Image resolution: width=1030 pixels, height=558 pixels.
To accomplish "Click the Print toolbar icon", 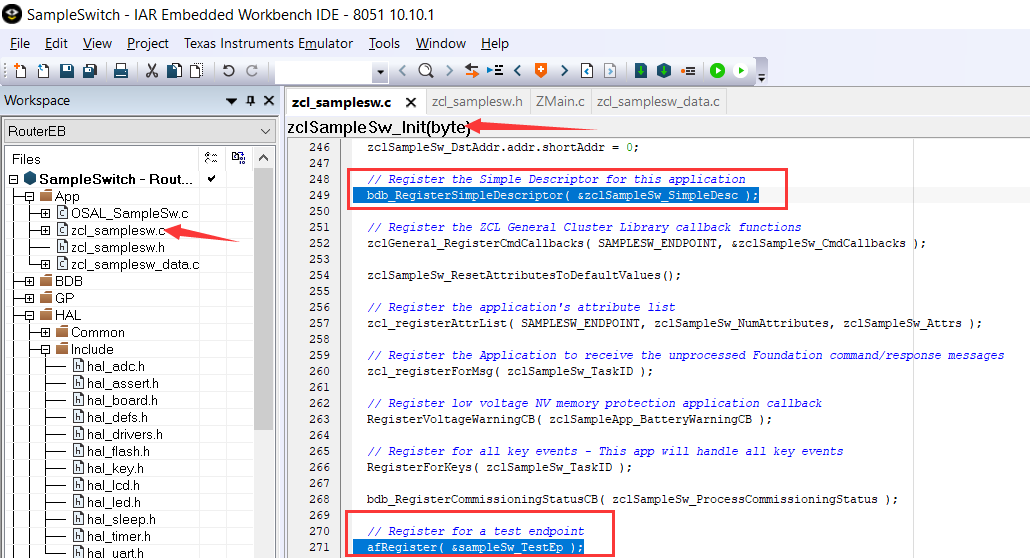I will (121, 70).
